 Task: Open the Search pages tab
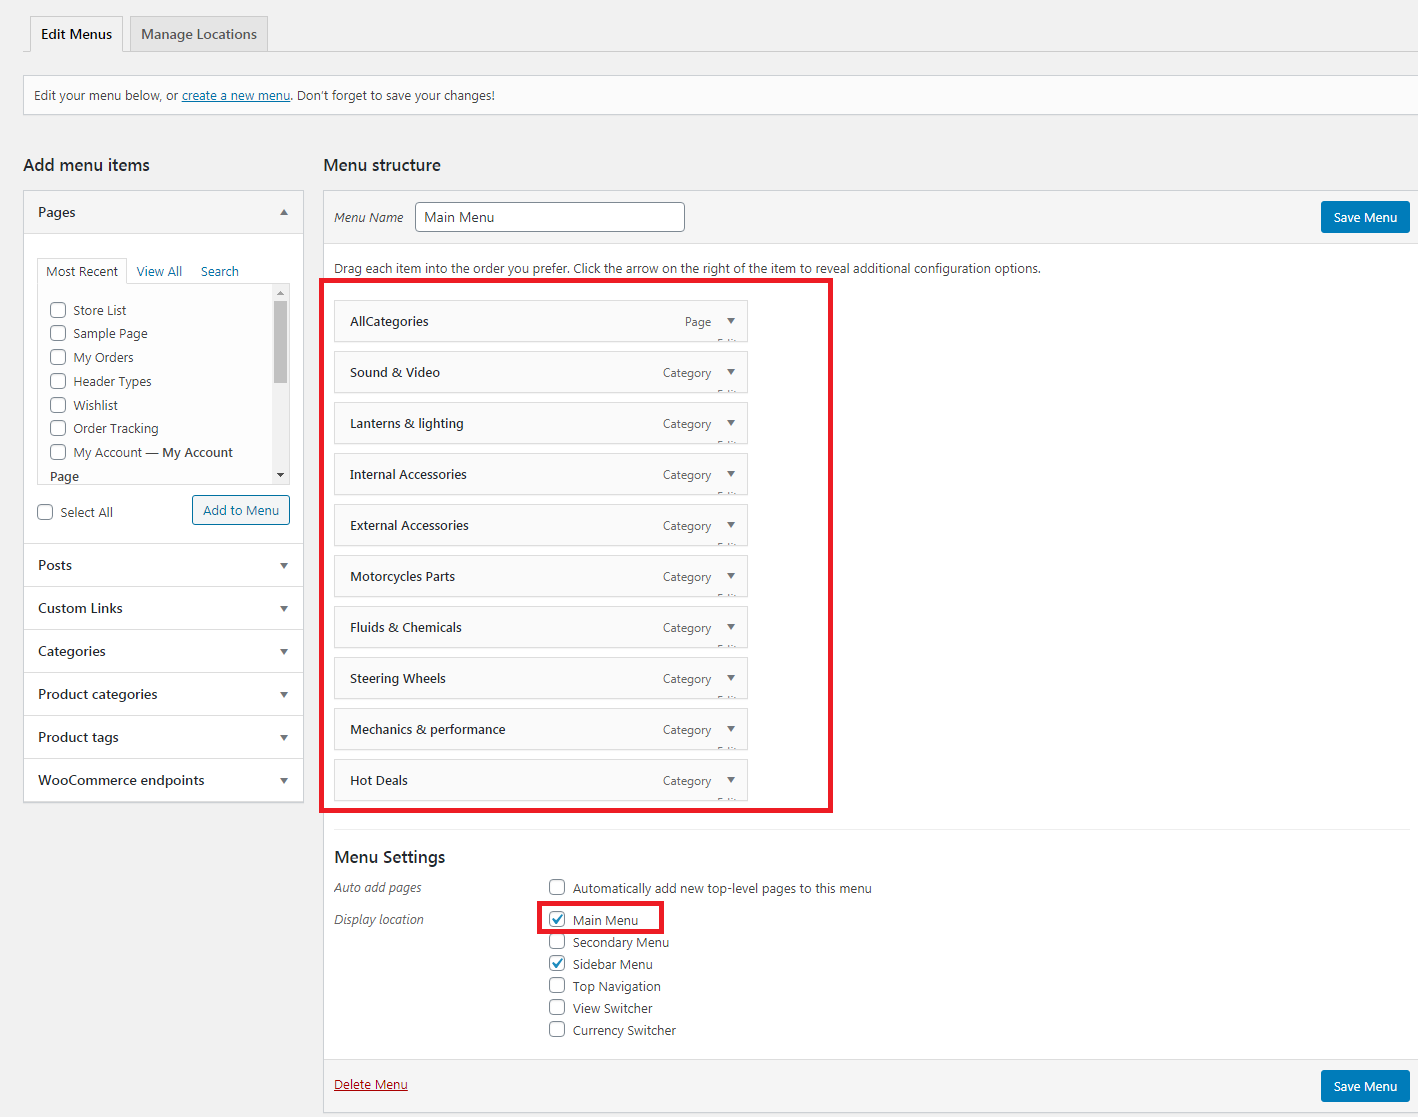pos(220,272)
